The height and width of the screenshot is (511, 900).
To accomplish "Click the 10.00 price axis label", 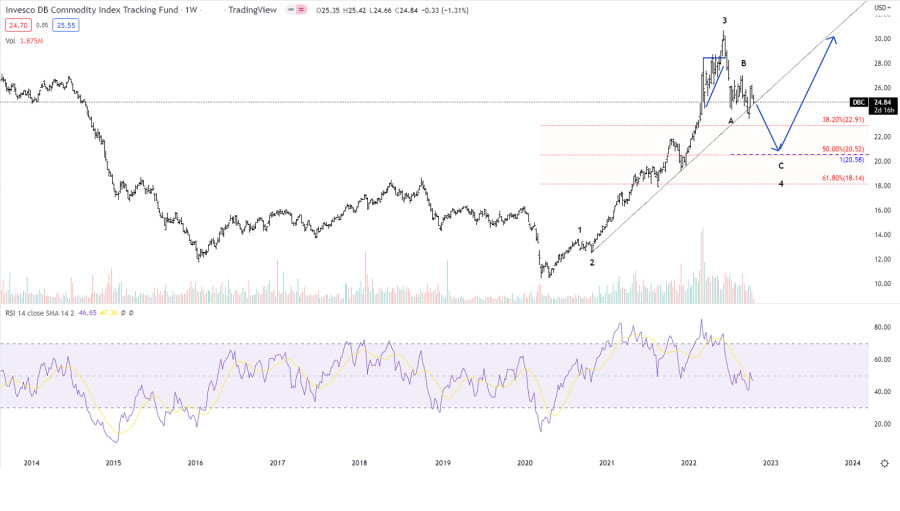I will tap(882, 284).
